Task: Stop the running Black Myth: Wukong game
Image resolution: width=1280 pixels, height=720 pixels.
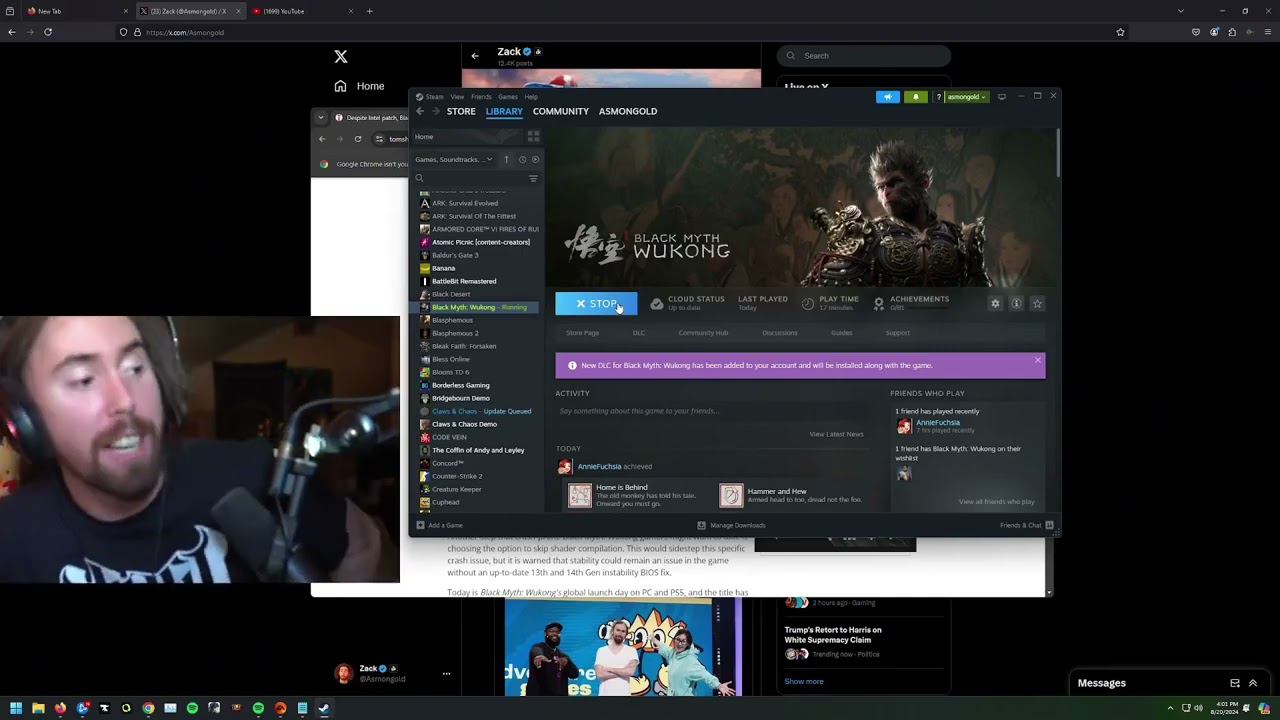Action: 596,304
